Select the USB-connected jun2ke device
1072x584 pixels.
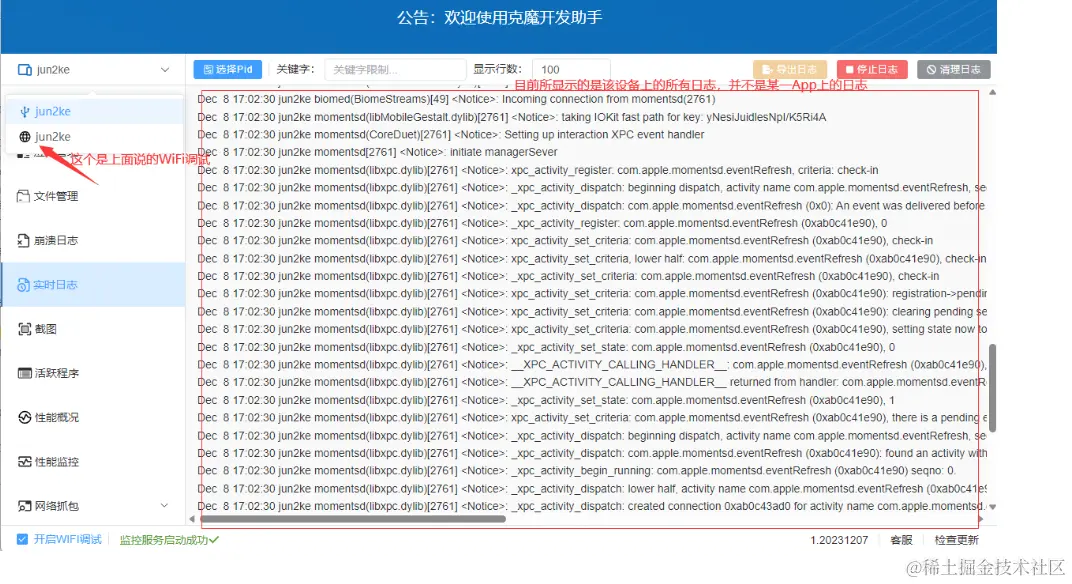94,111
